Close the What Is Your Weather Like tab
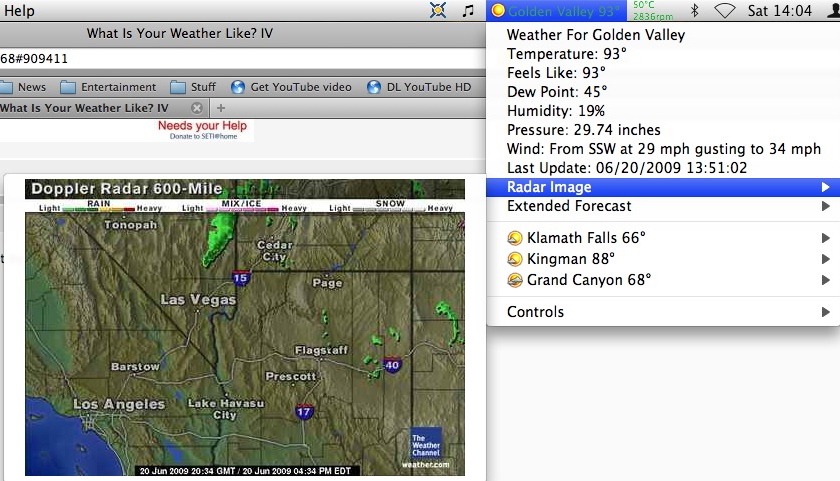This screenshot has height=481, width=840. pyautogui.click(x=196, y=108)
